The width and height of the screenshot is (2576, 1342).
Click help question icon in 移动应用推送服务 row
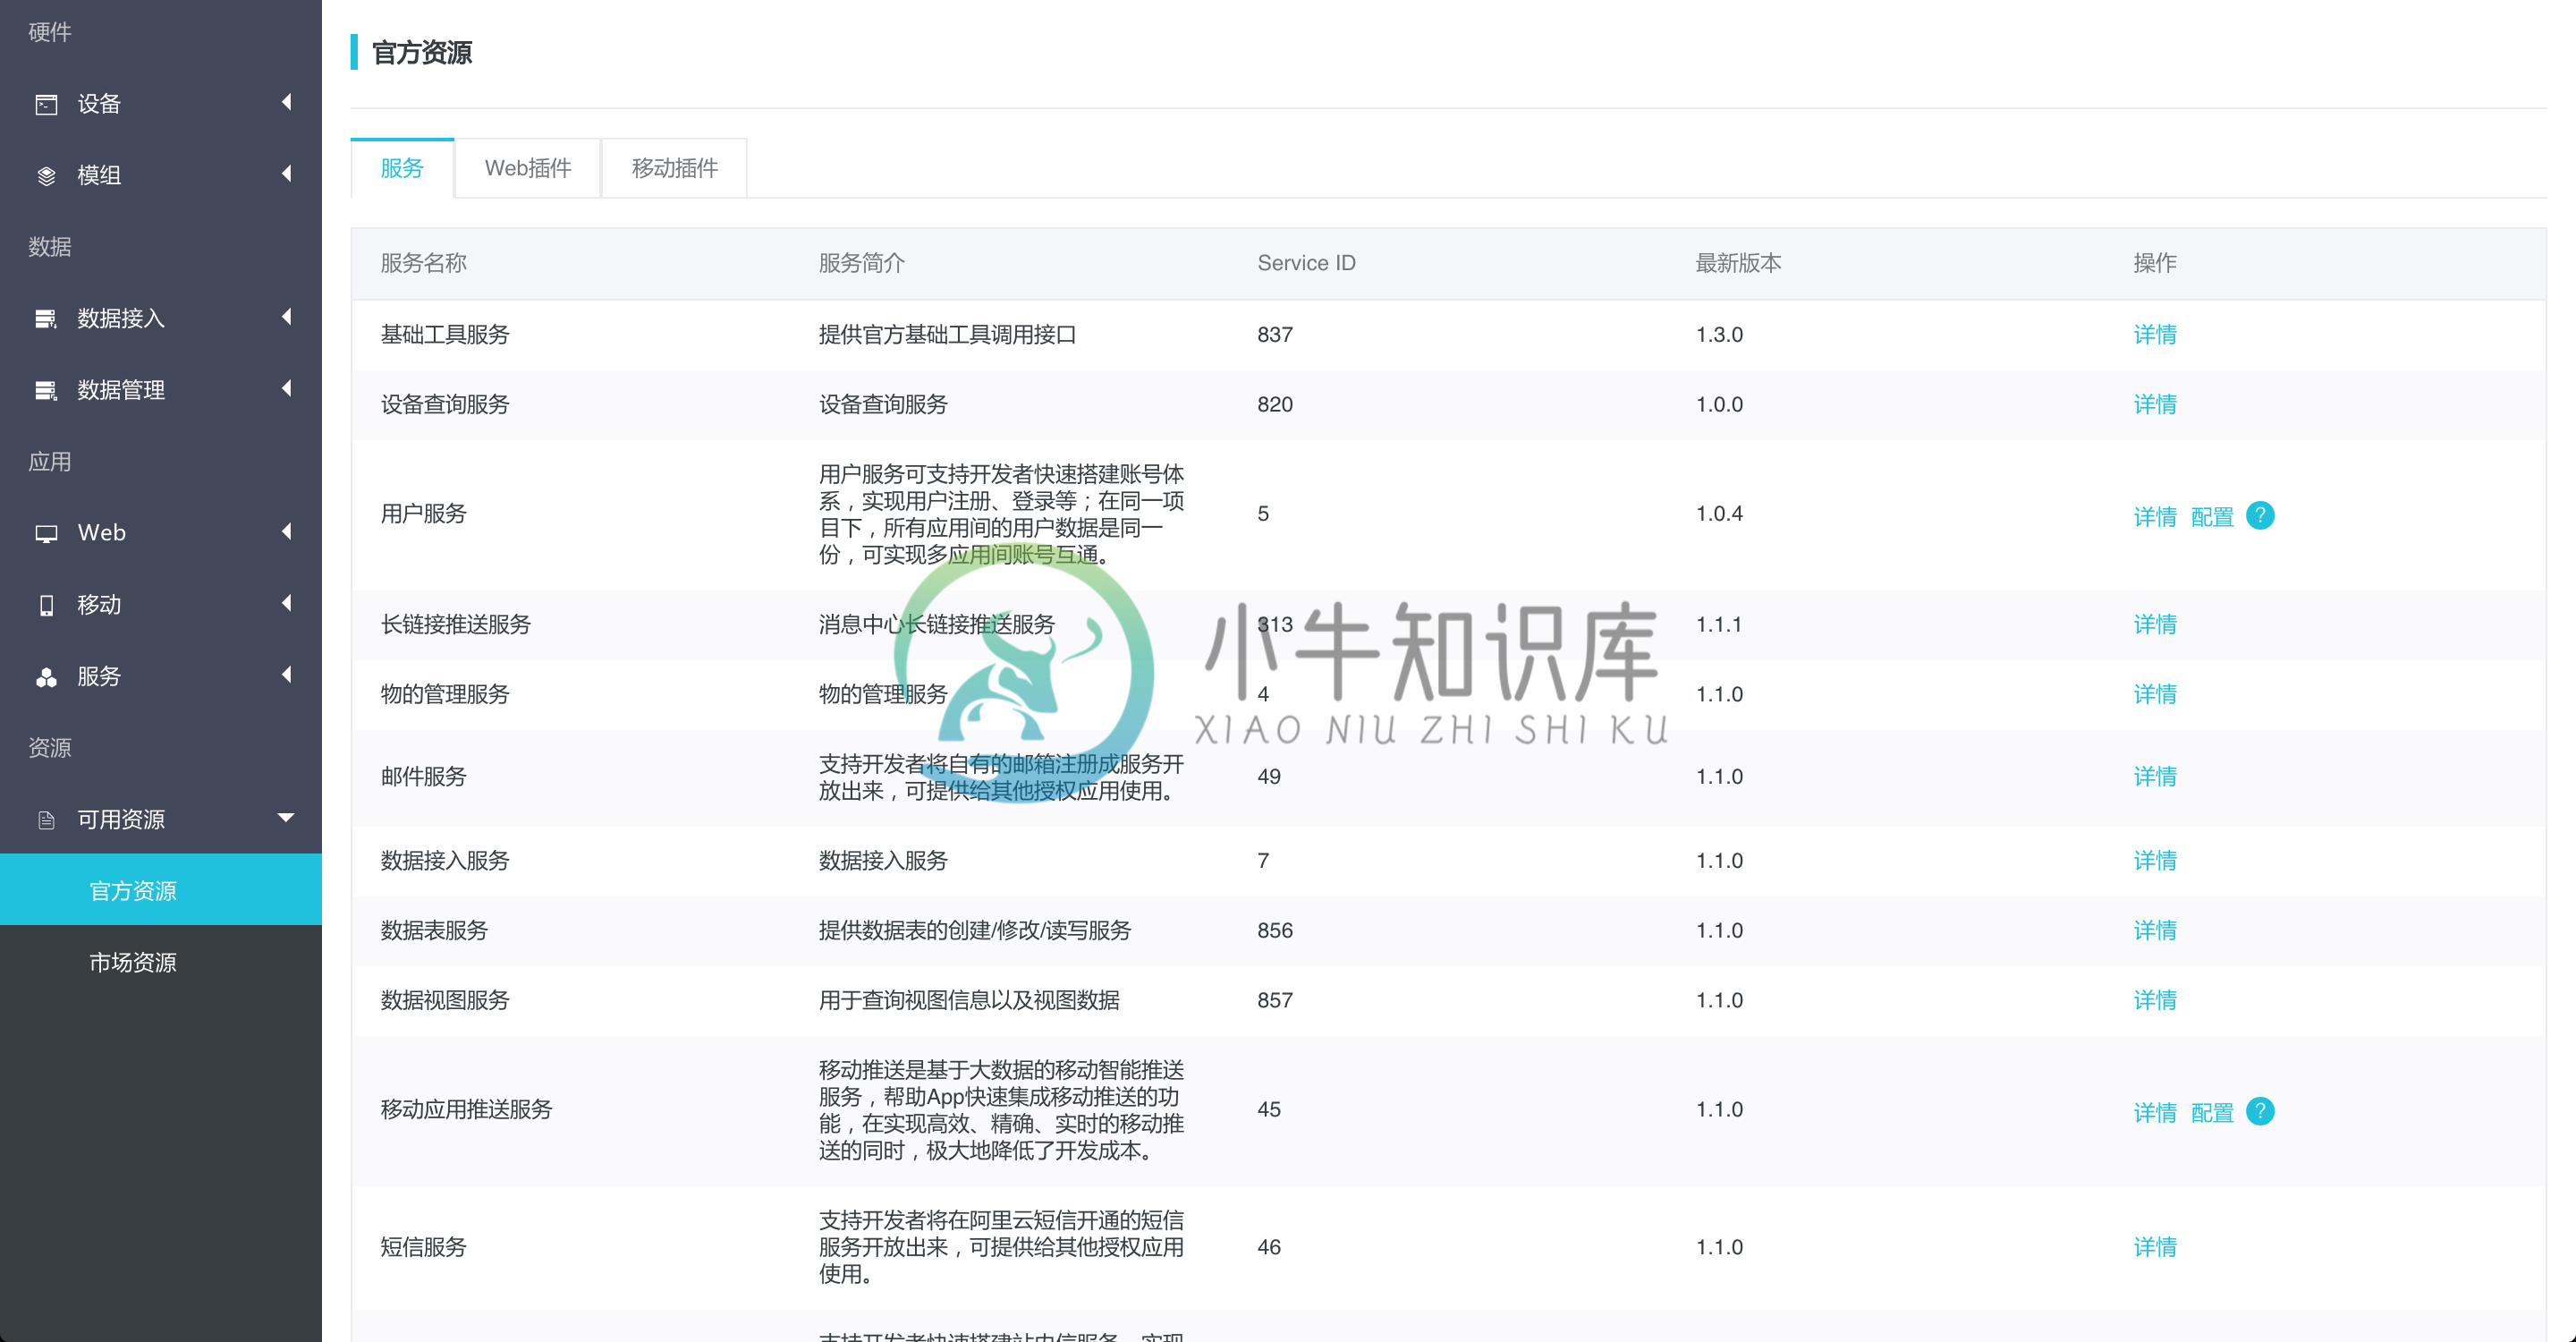2259,1111
